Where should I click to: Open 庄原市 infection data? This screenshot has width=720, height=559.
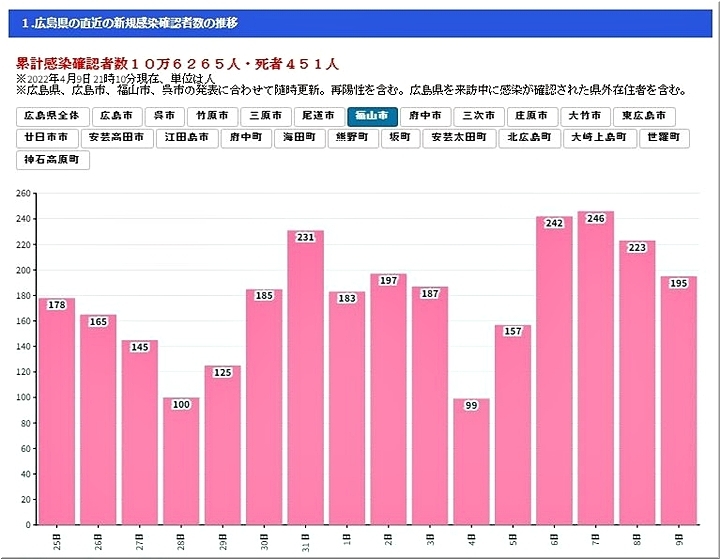click(x=532, y=116)
